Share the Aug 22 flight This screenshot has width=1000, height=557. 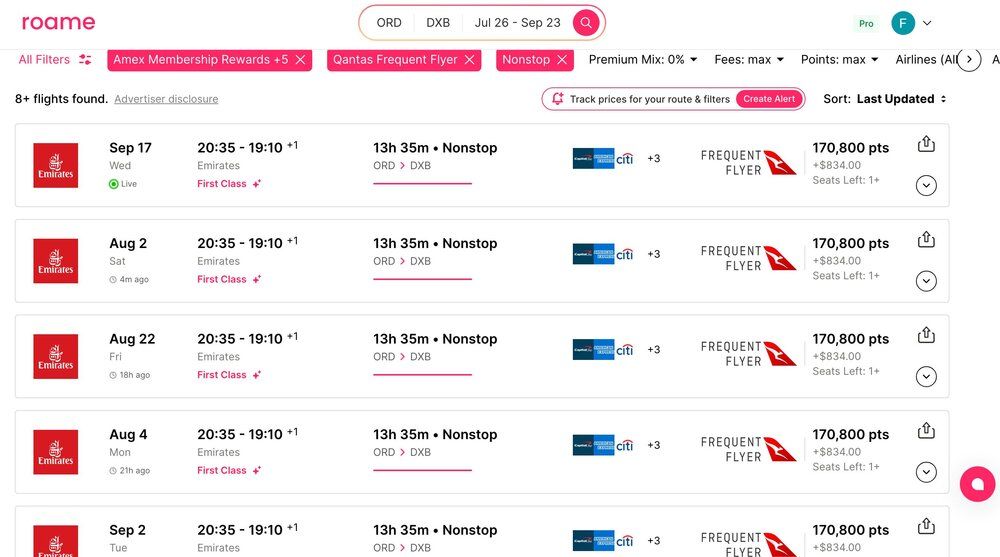click(x=926, y=335)
